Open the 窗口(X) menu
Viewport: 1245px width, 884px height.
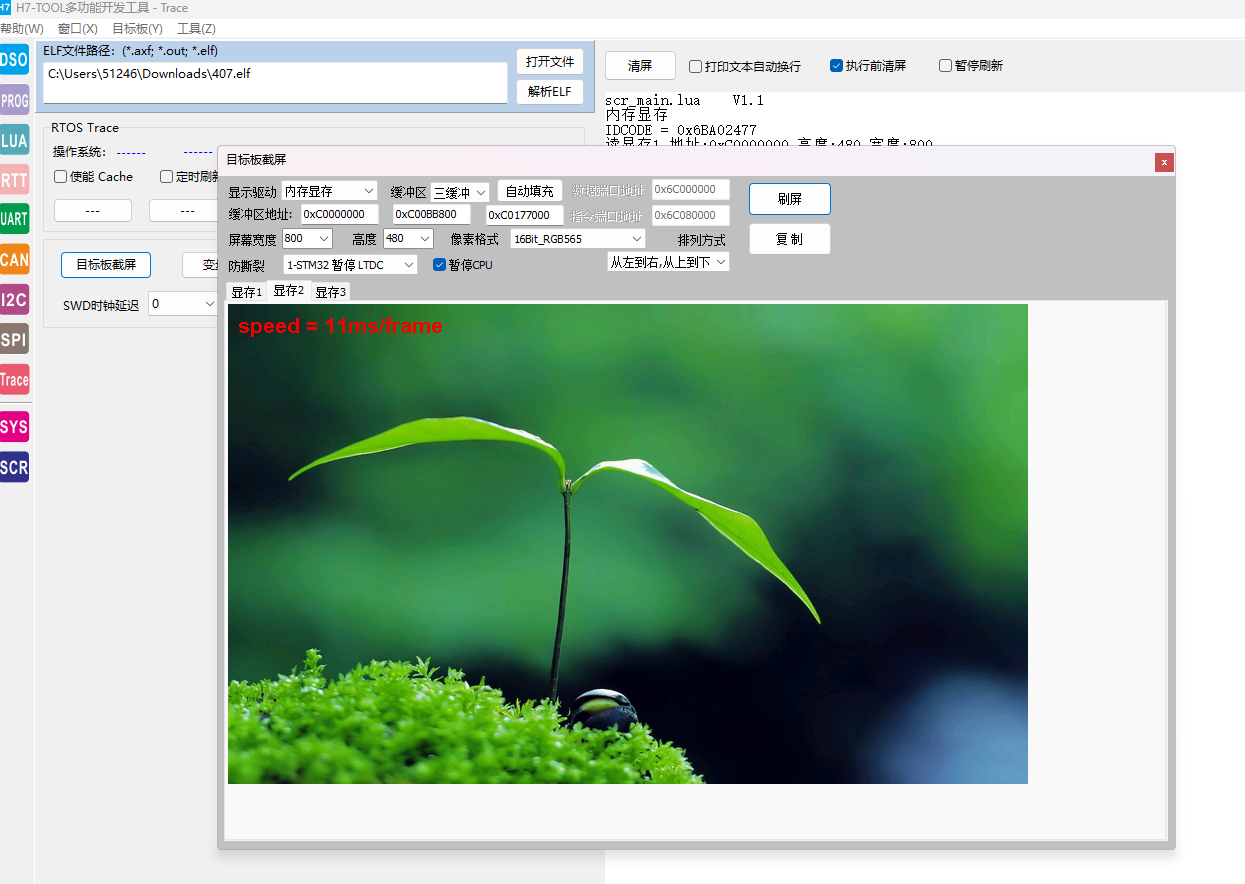click(x=78, y=29)
